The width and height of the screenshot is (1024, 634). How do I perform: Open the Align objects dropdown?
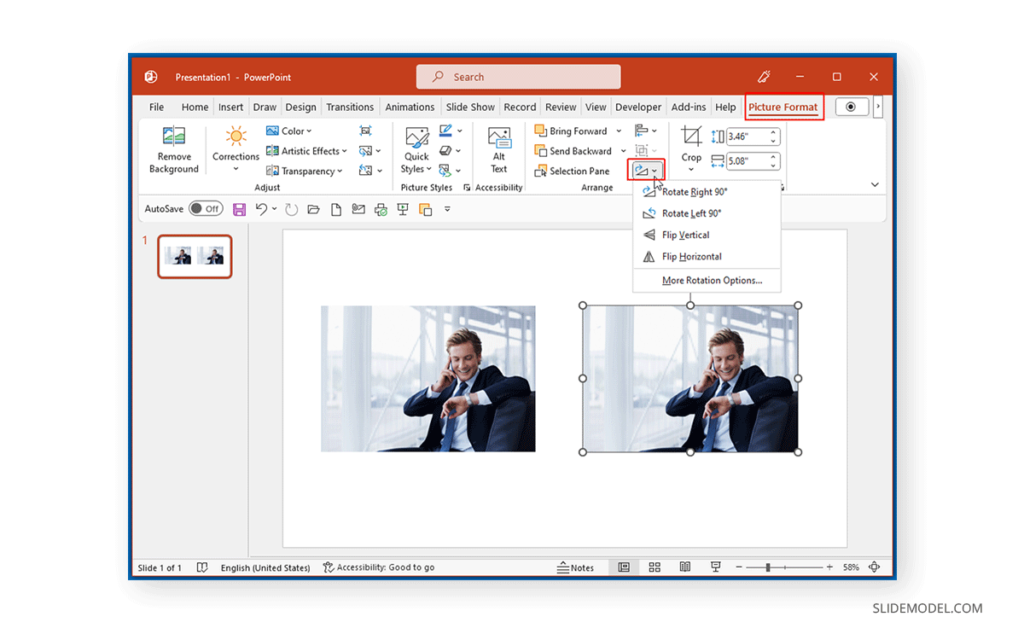pos(646,131)
